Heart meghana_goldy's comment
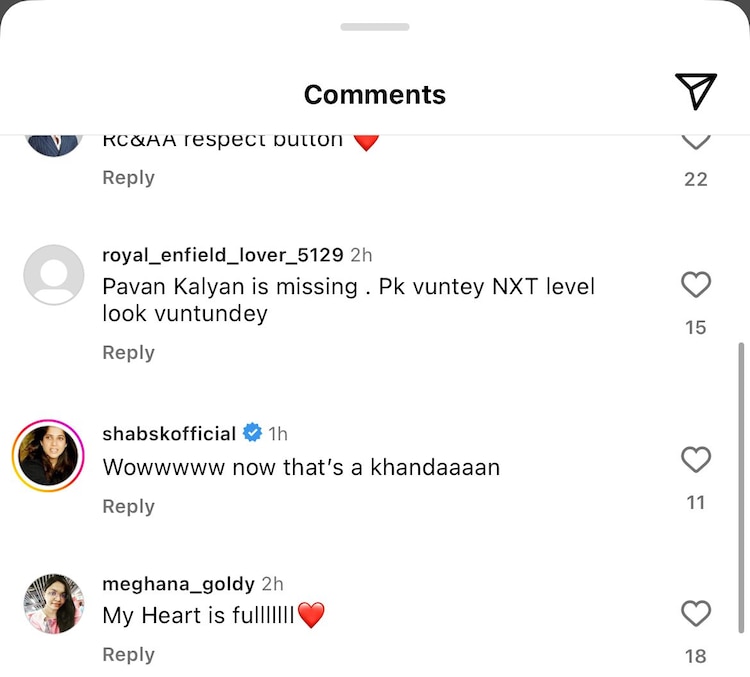 [x=696, y=613]
